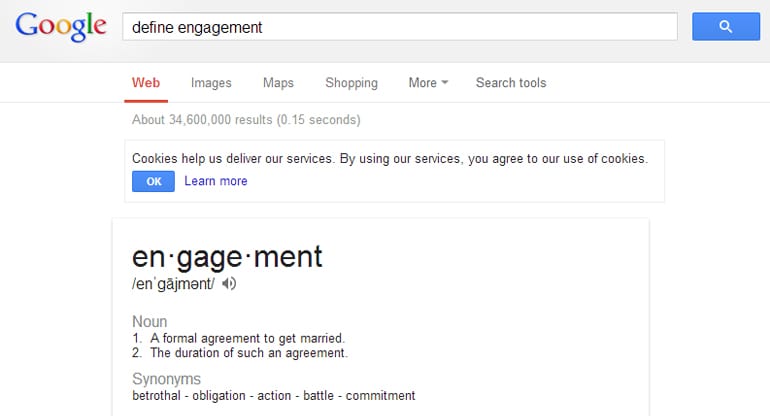Screen dimensions: 770x416
Task: Accept cookies with the OK button
Action: [x=153, y=181]
